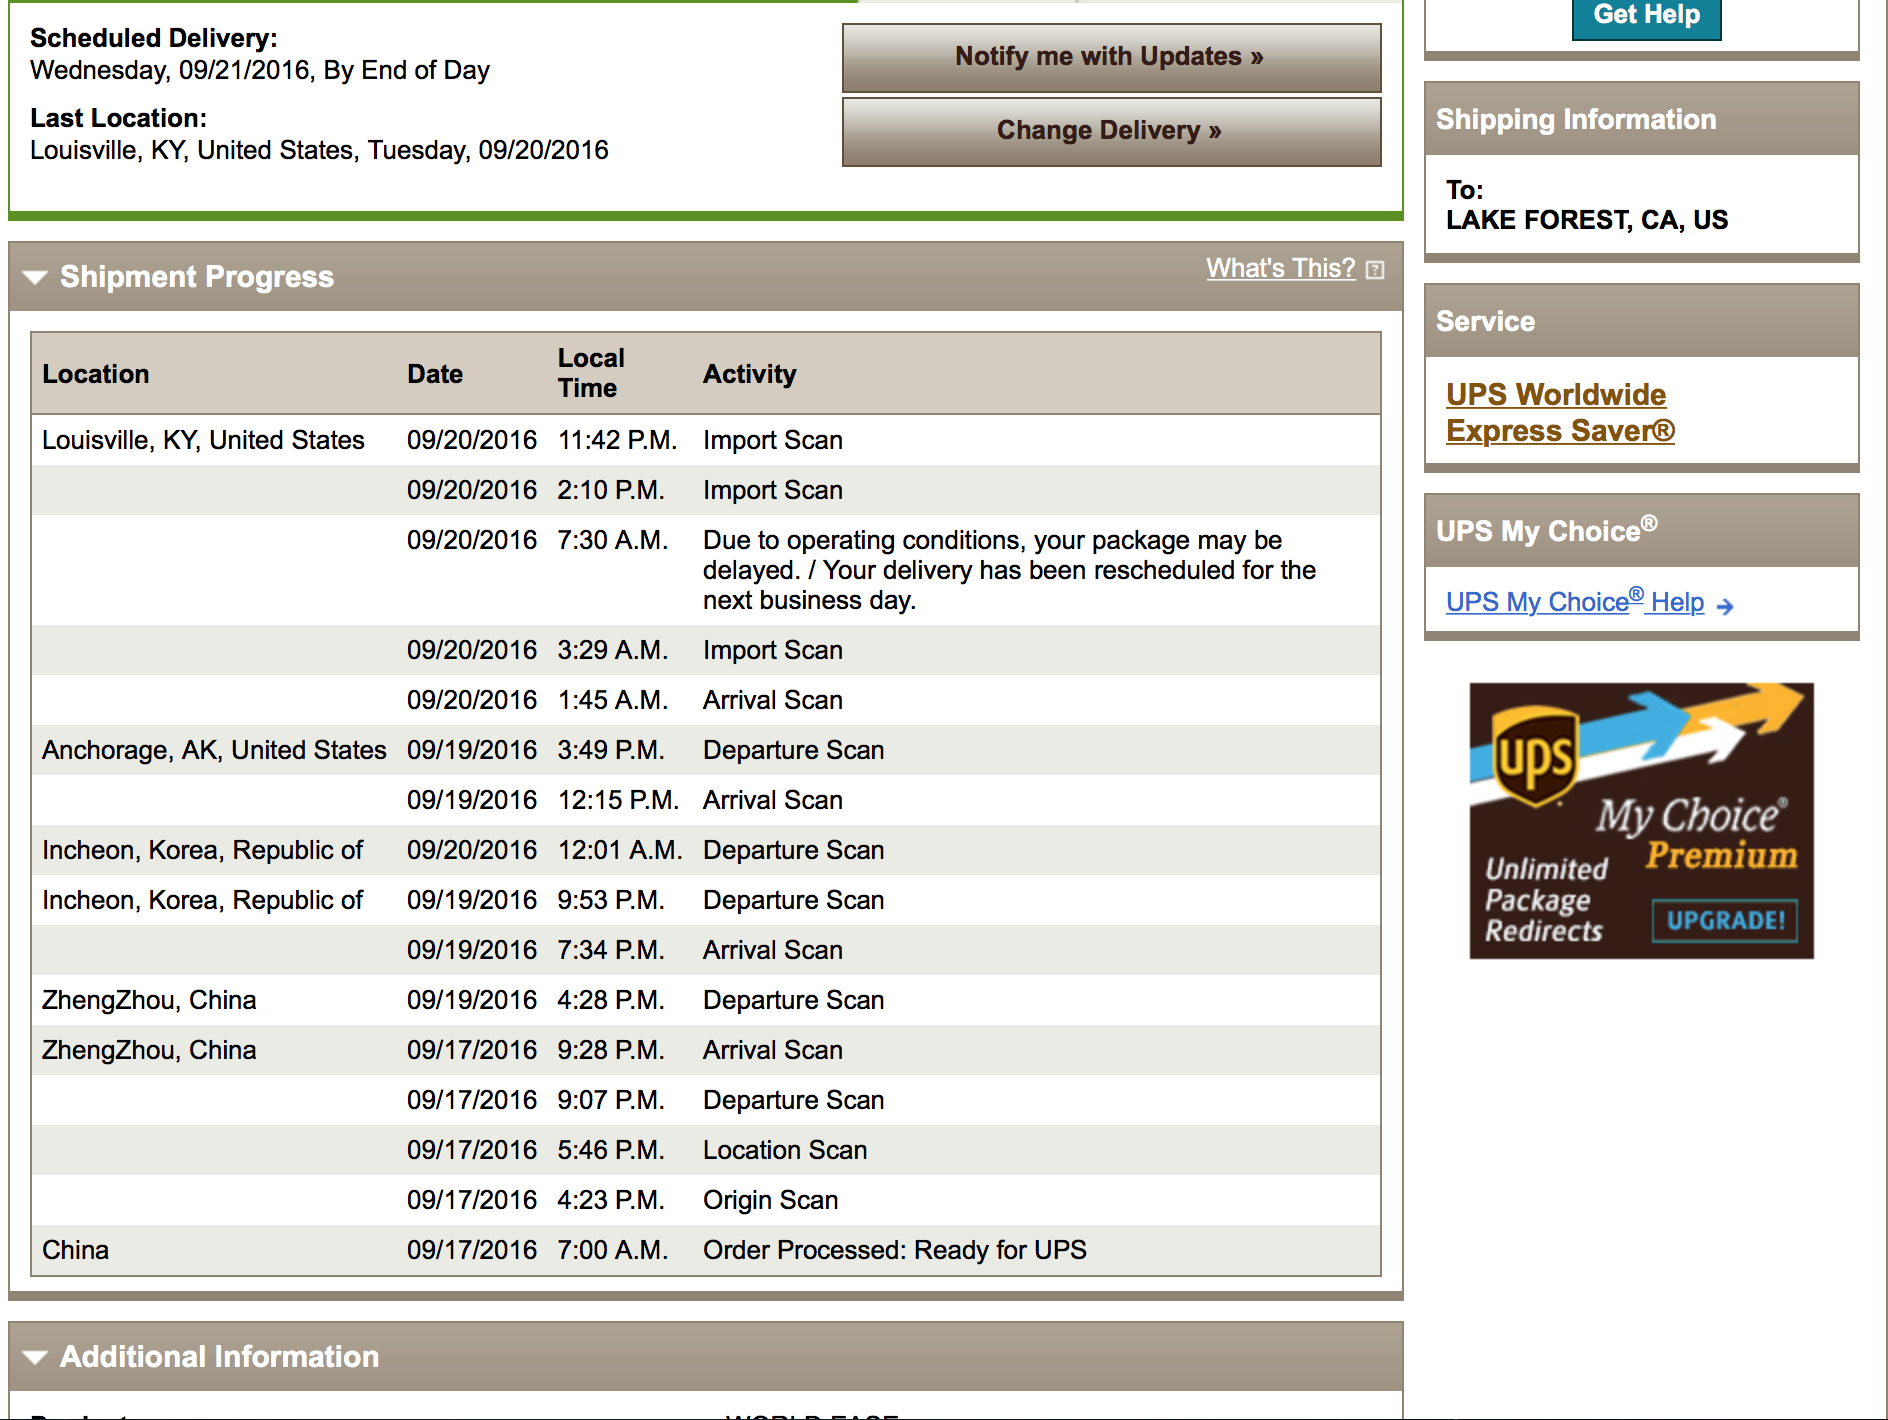Click the Shipping Information panel header

coord(1641,119)
